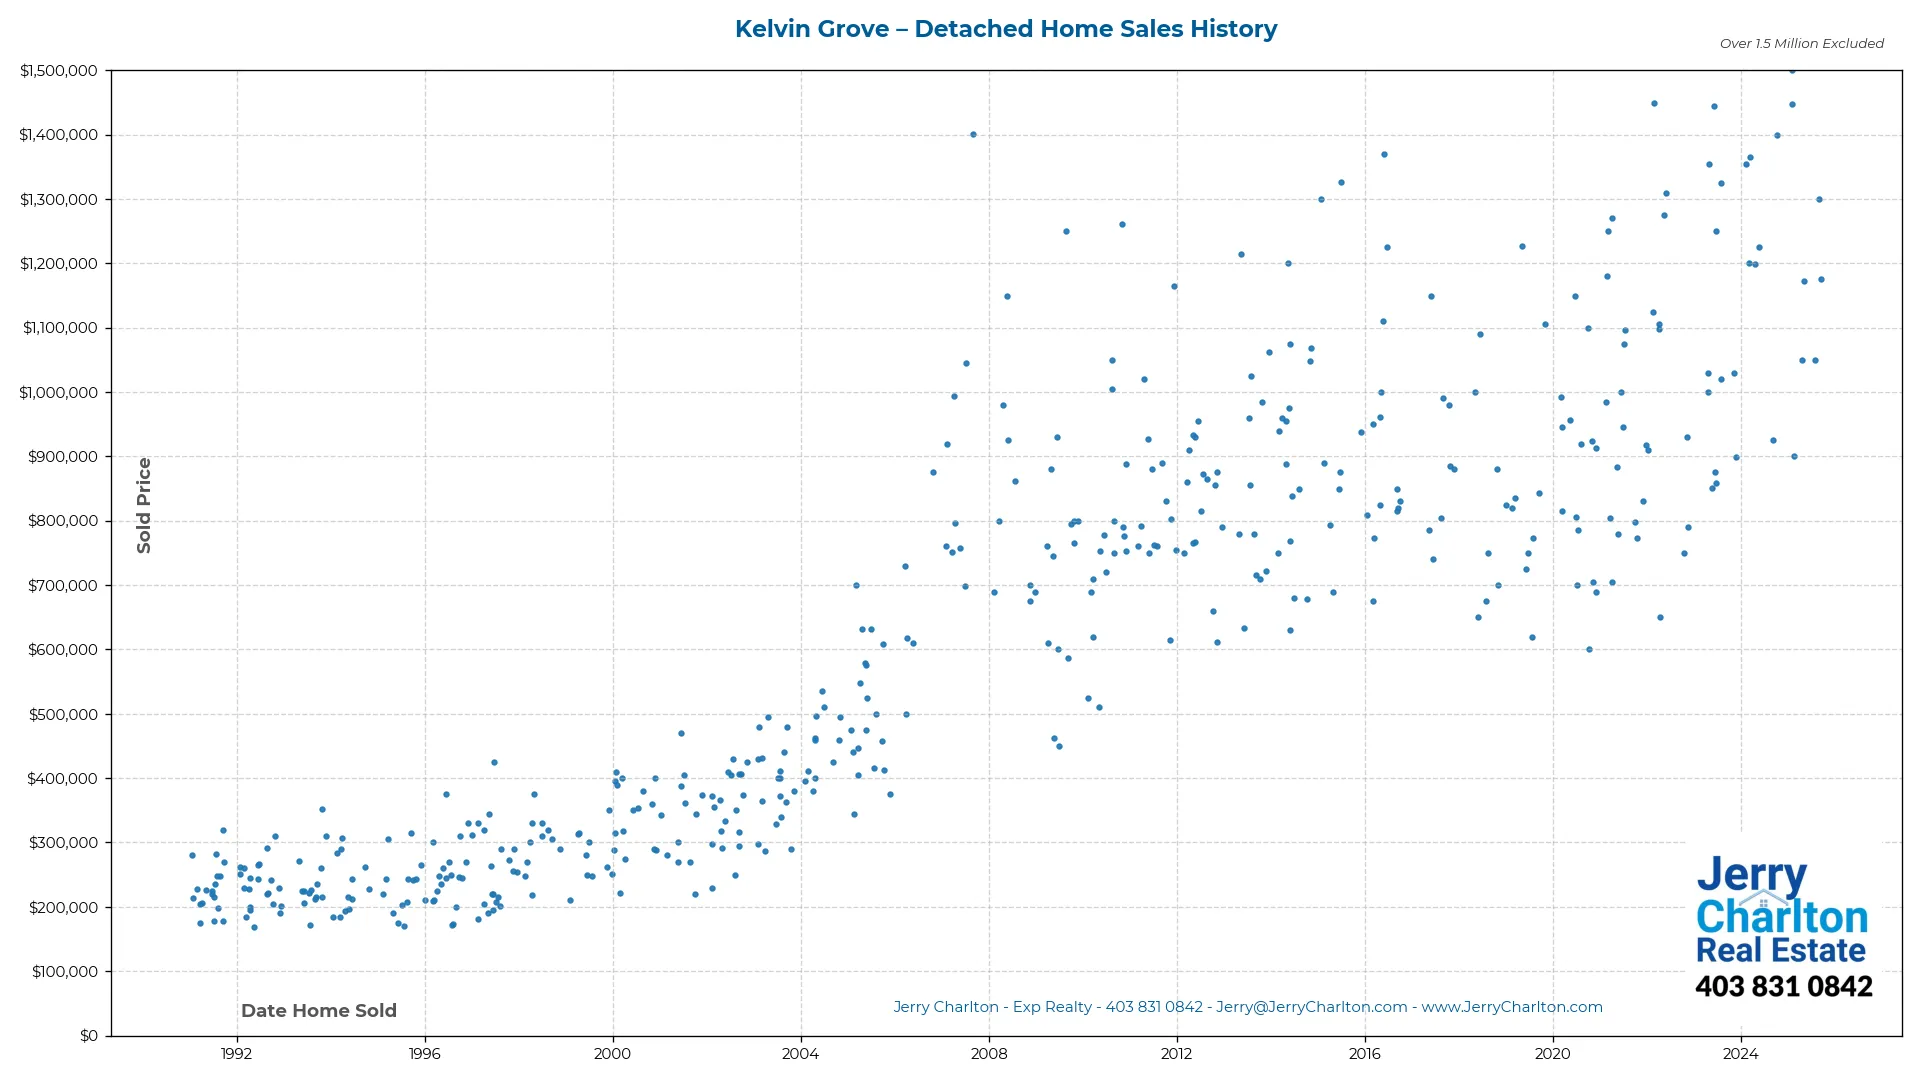Select the isolated $1,450,000 point near 2022

coord(1652,103)
